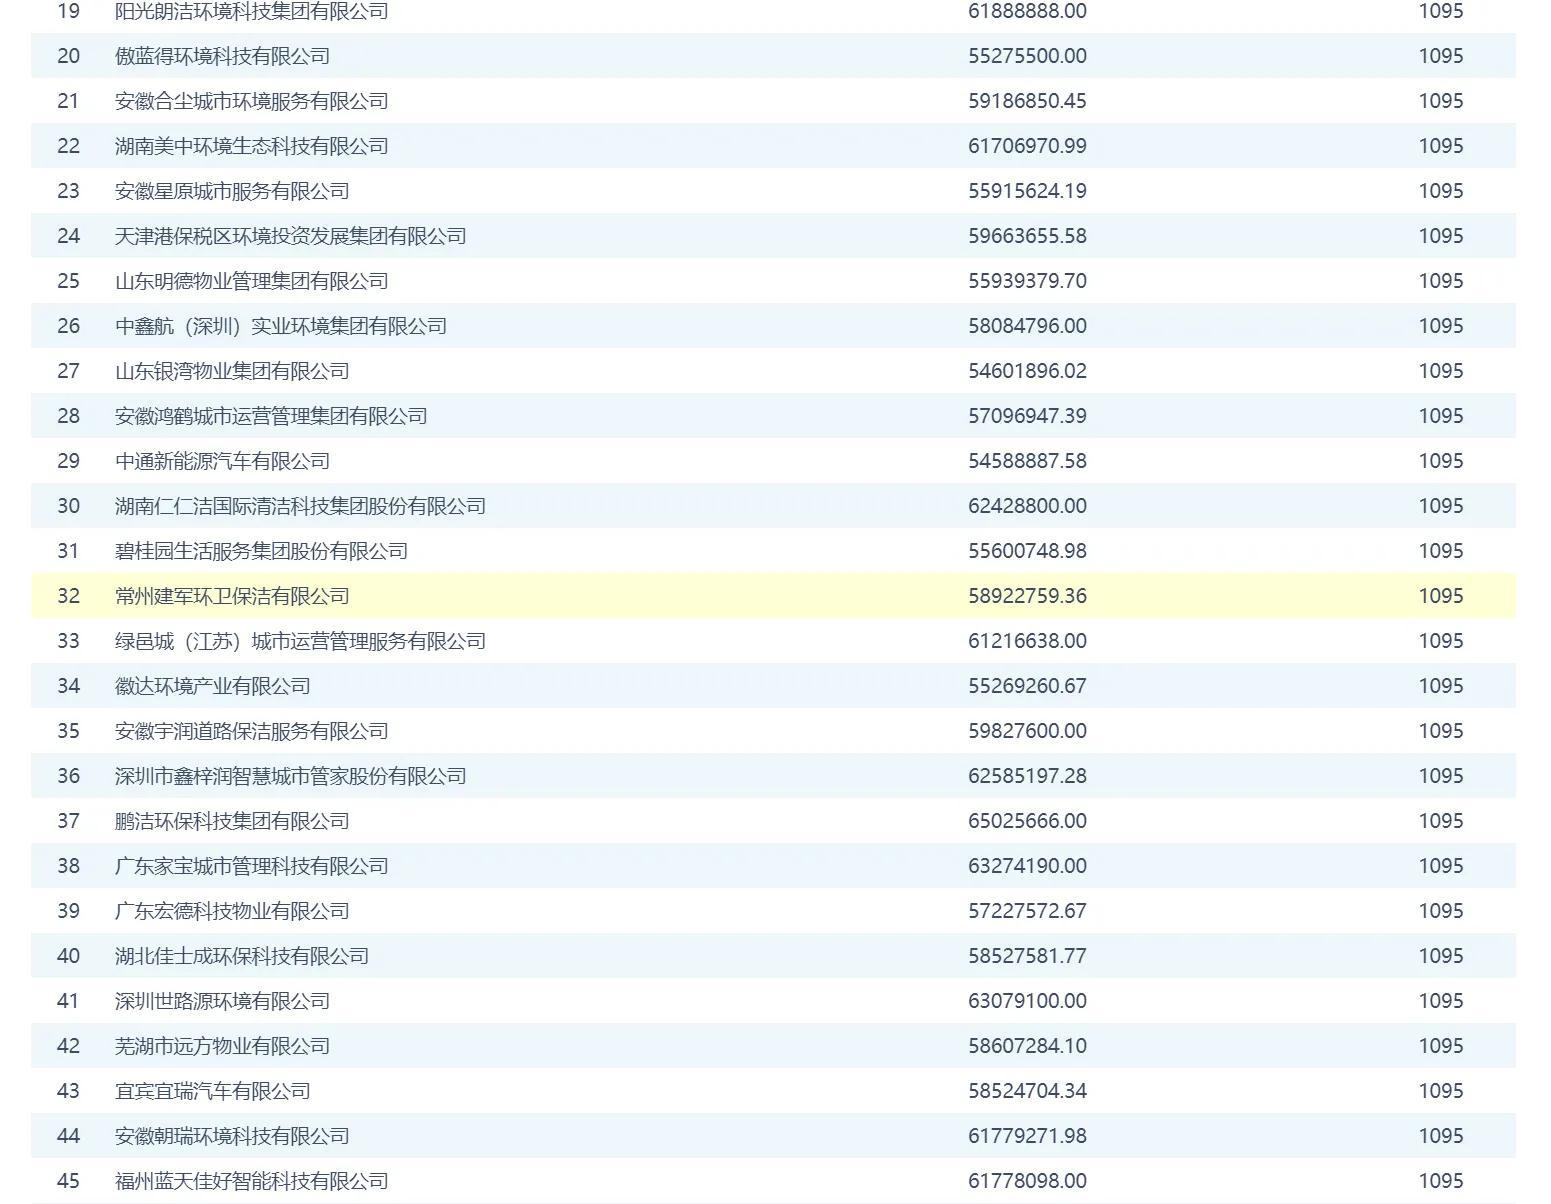
Task: Select amount 61216638.00
Action: click(1027, 641)
